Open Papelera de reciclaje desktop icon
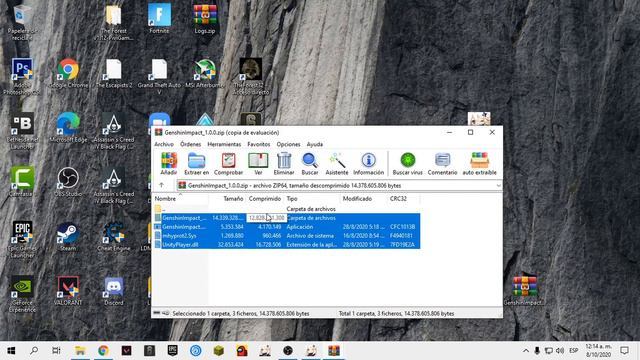This screenshot has width=640, height=360. [22, 23]
